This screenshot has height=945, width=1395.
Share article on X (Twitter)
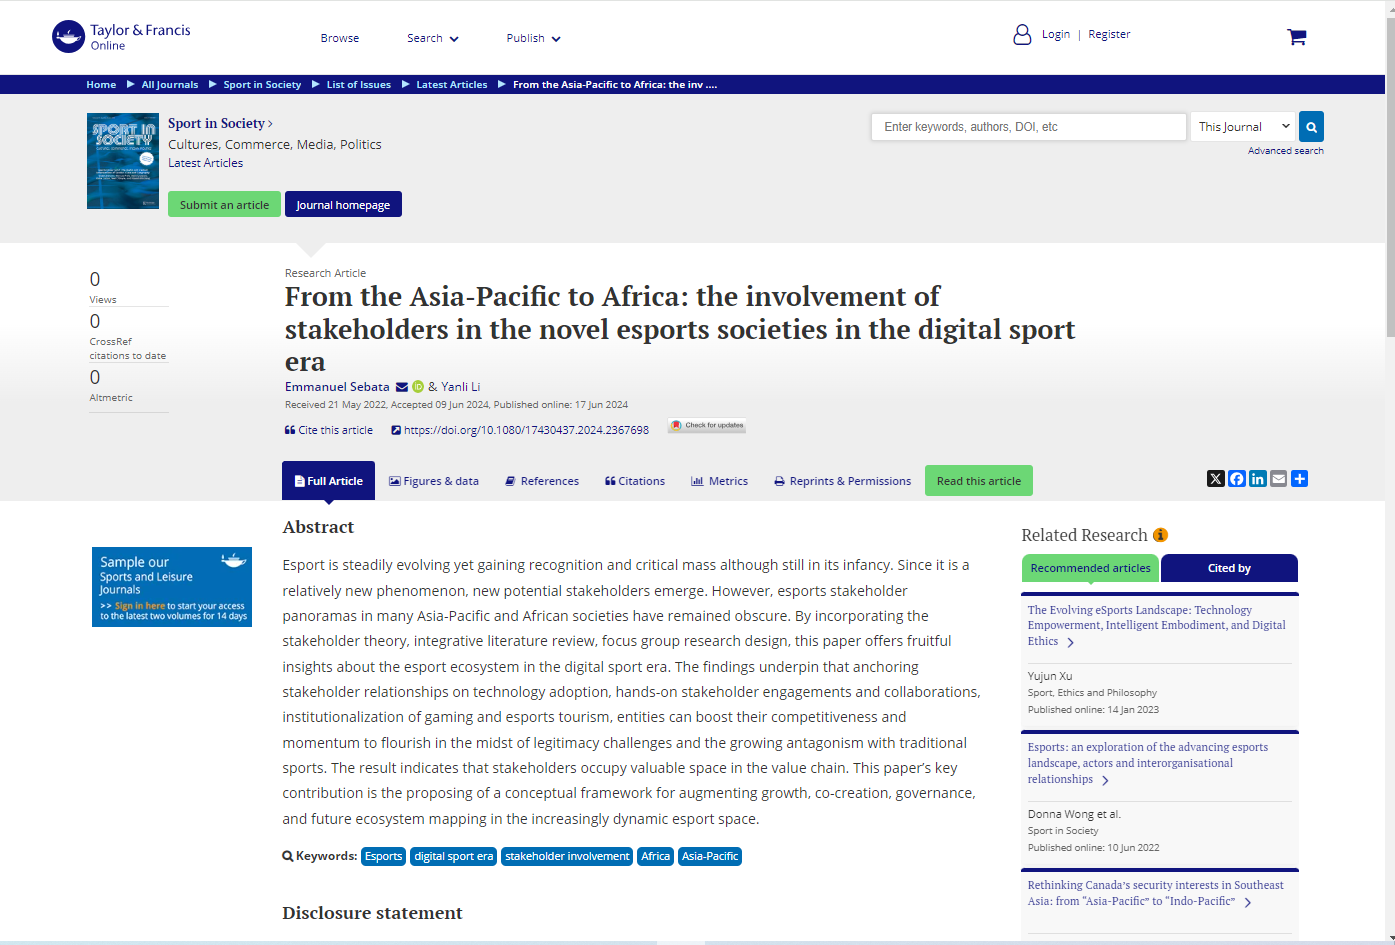[1215, 479]
